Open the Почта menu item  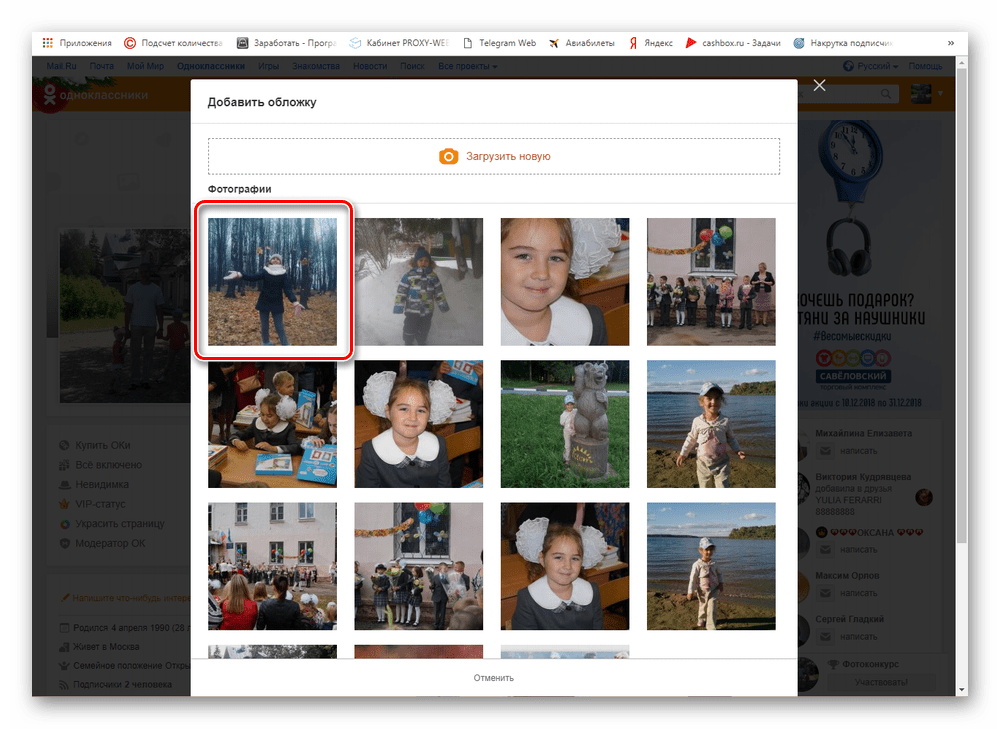101,66
